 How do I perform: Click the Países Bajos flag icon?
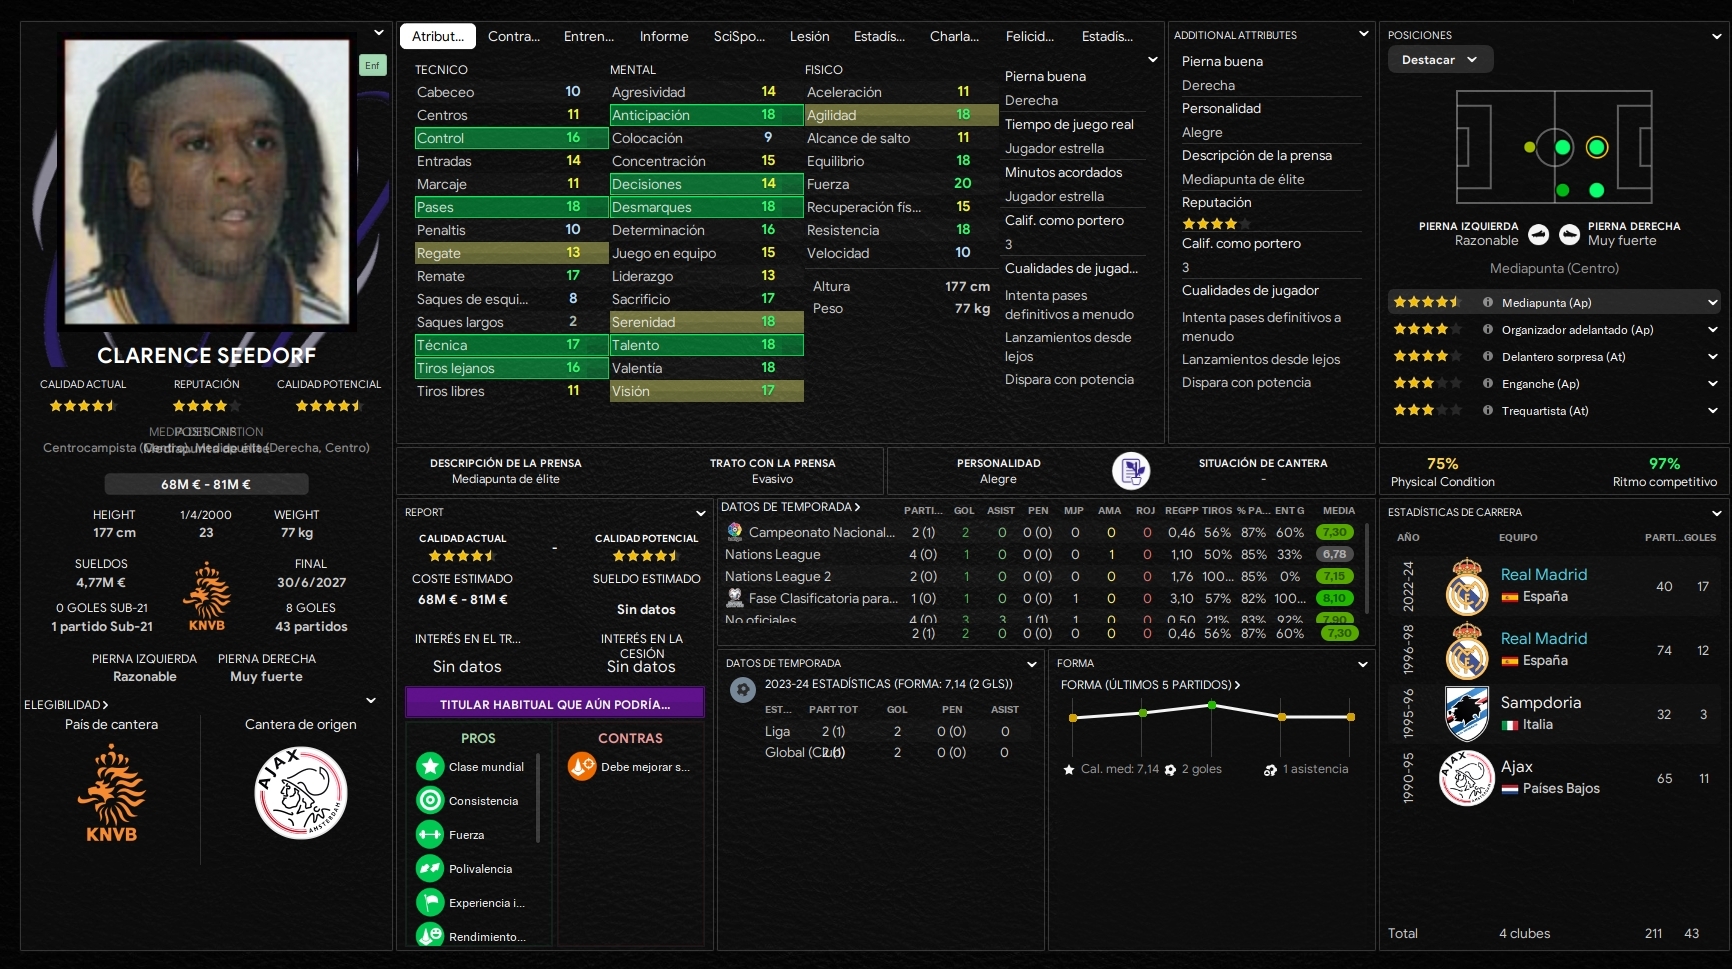pos(1510,789)
